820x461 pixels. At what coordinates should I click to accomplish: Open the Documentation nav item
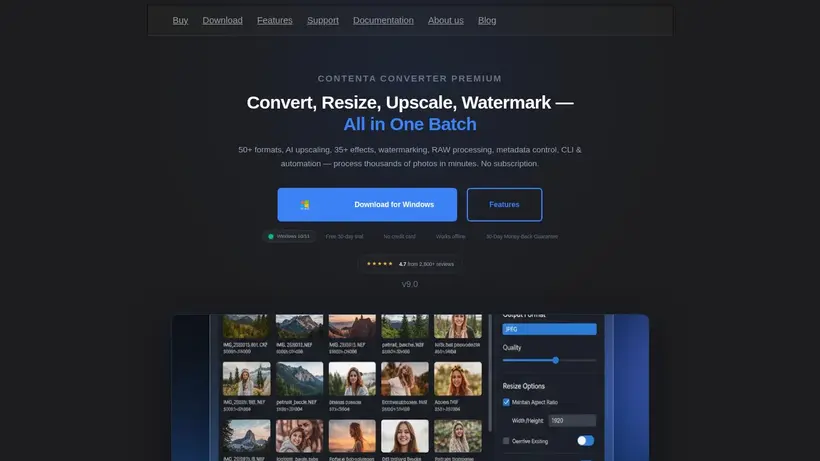[x=383, y=20]
